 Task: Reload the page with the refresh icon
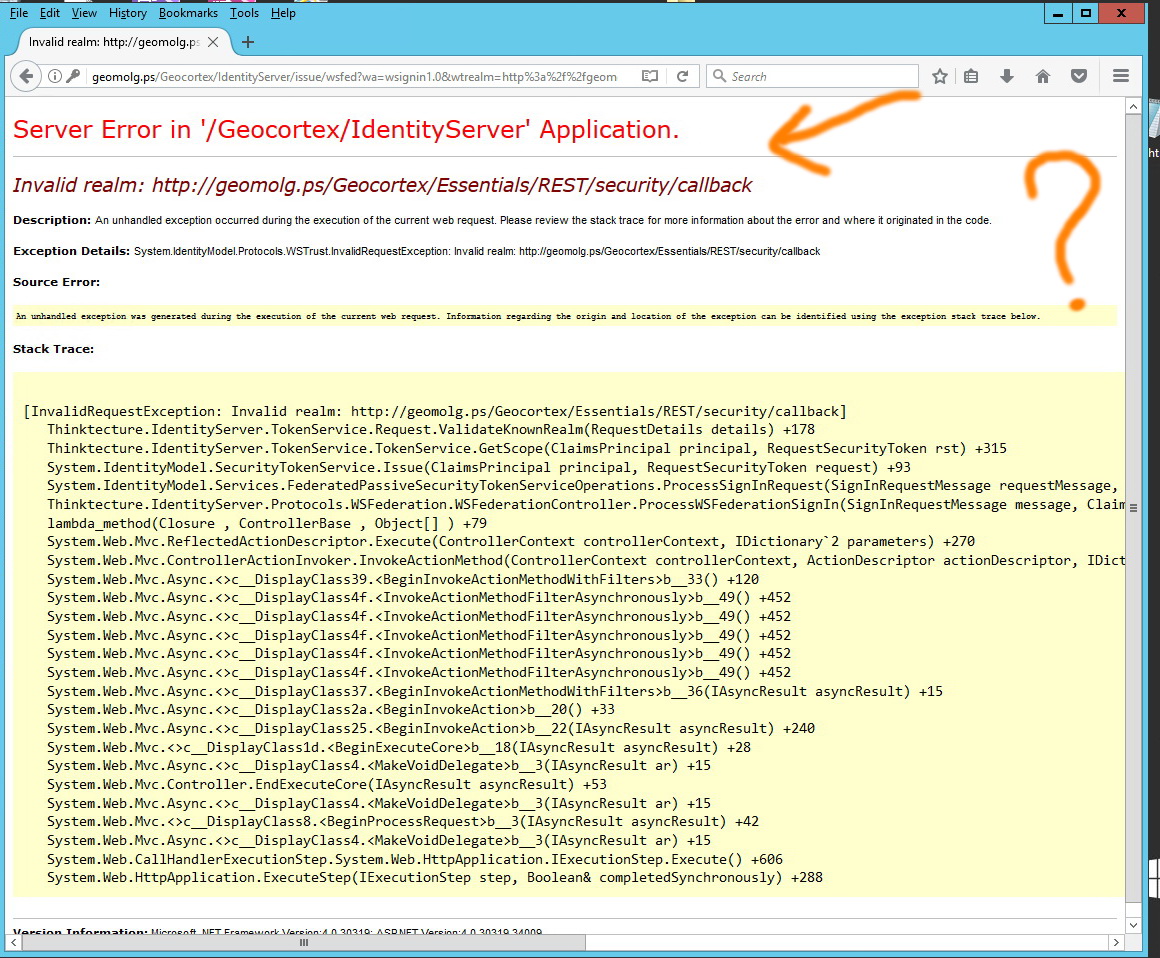coord(683,76)
